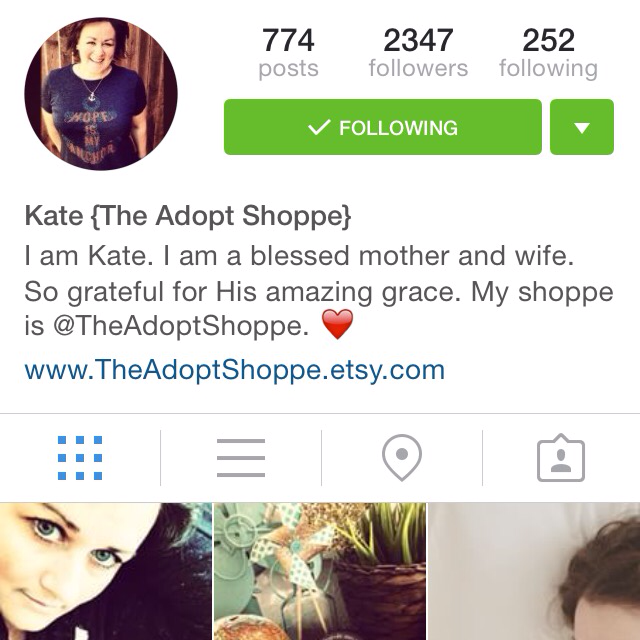This screenshot has height=640, width=640.
Task: Open the pinwheel and plants photo thumbnail
Action: click(x=320, y=571)
